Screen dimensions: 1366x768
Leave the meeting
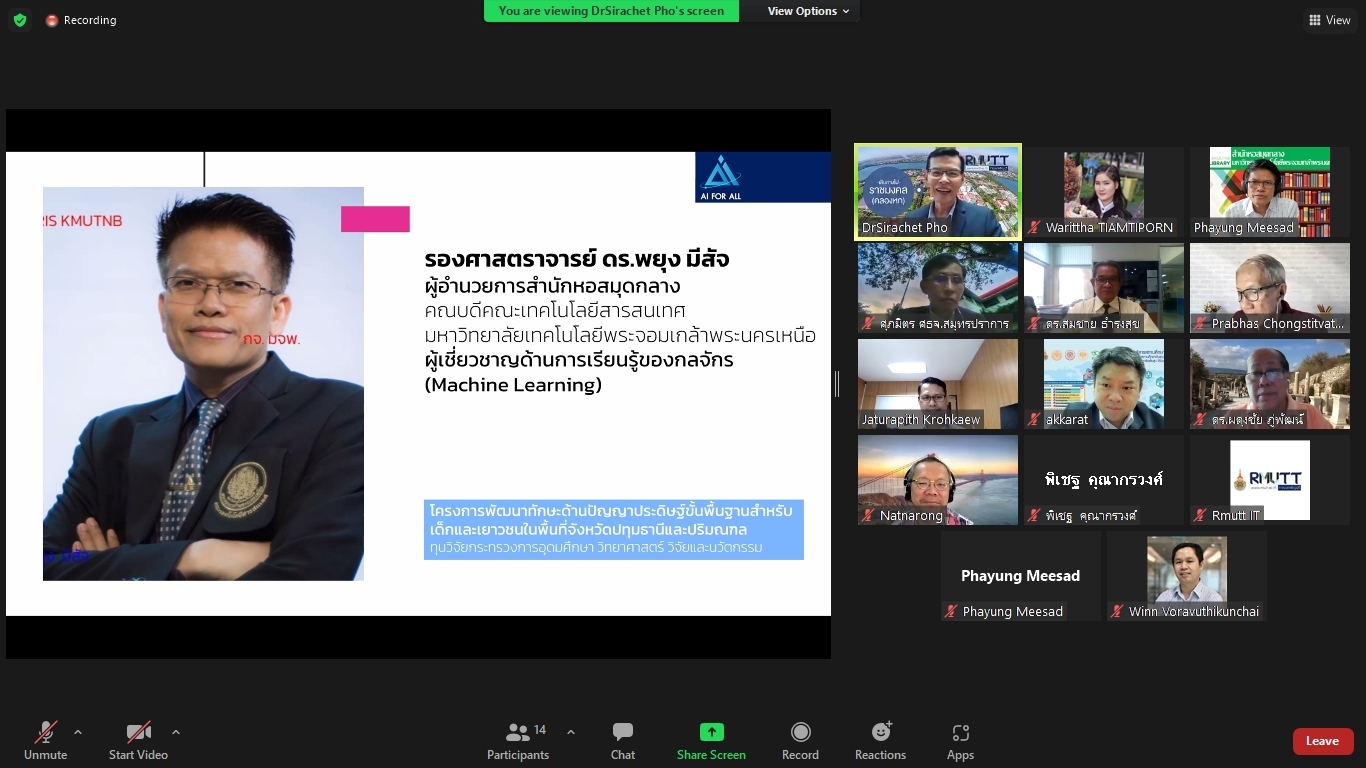(x=1322, y=741)
